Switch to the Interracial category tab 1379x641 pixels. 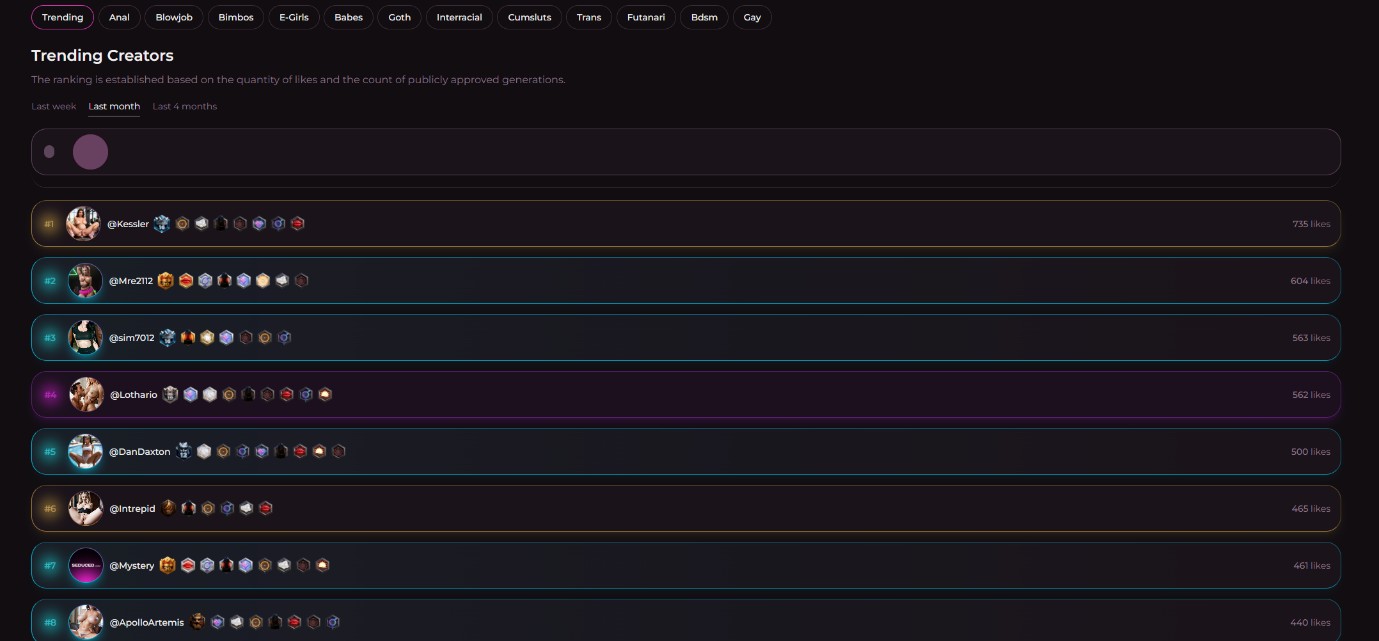(459, 17)
